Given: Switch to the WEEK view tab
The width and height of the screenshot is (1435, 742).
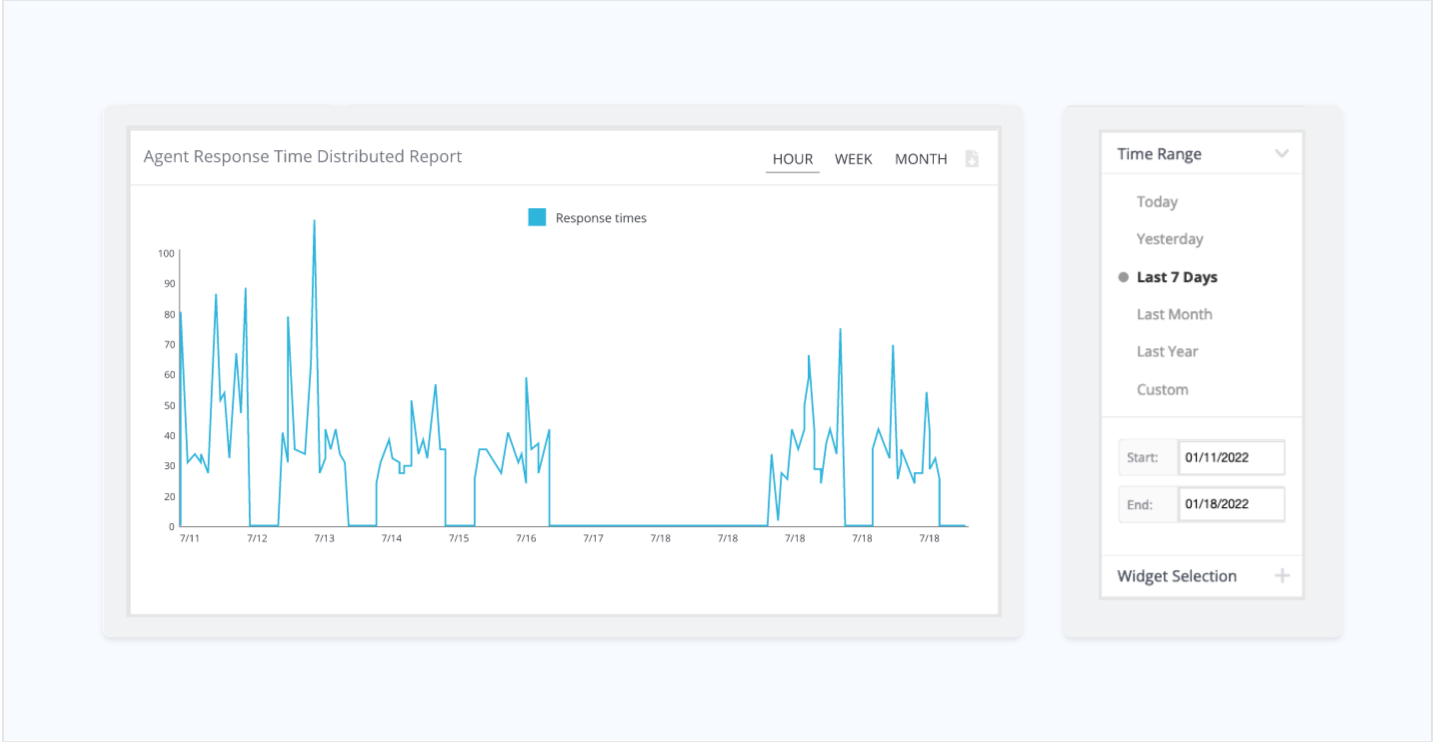Looking at the screenshot, I should [853, 158].
